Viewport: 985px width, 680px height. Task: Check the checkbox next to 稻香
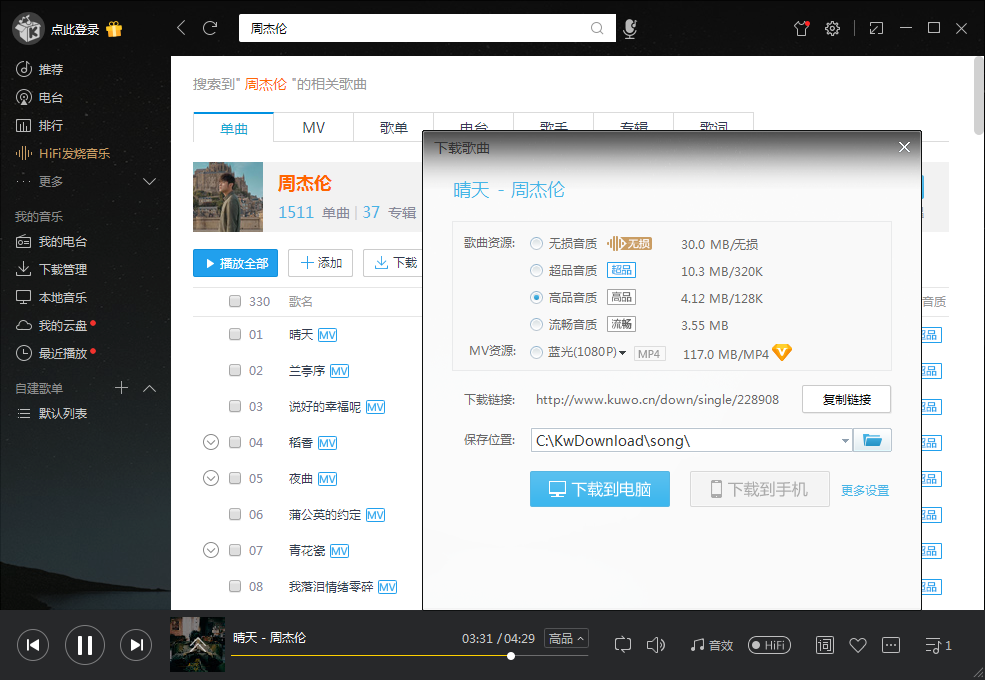(235, 442)
